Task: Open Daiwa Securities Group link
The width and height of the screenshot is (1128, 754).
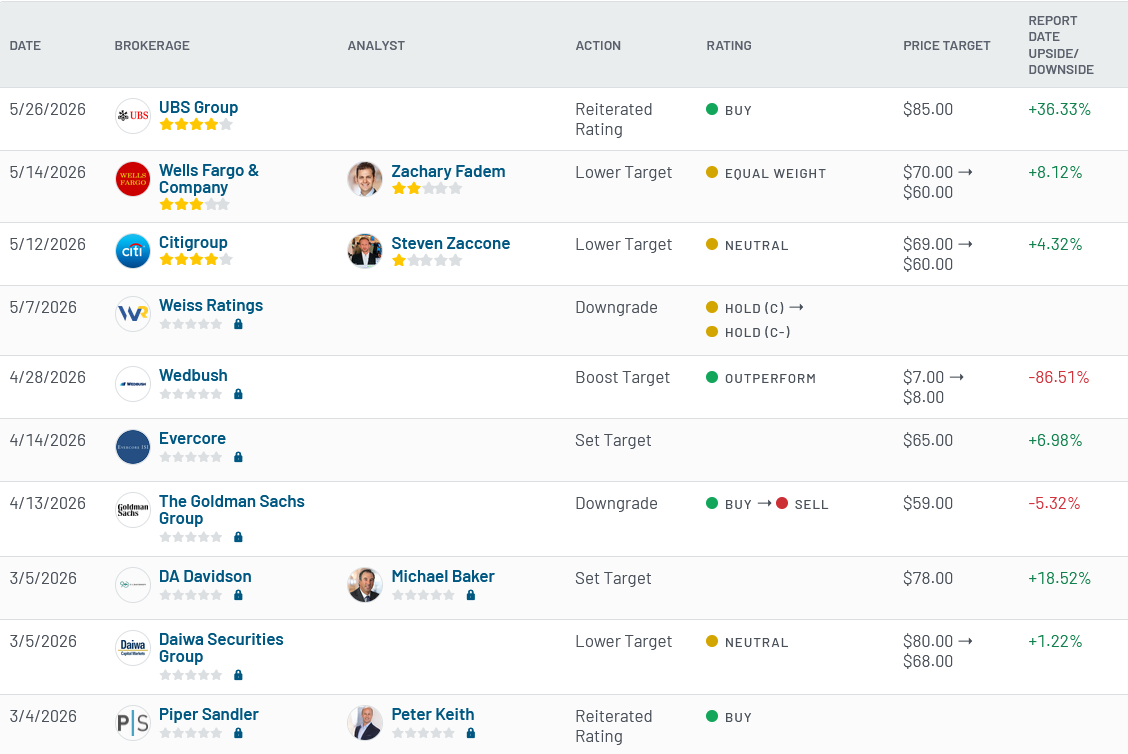Action: [221, 648]
